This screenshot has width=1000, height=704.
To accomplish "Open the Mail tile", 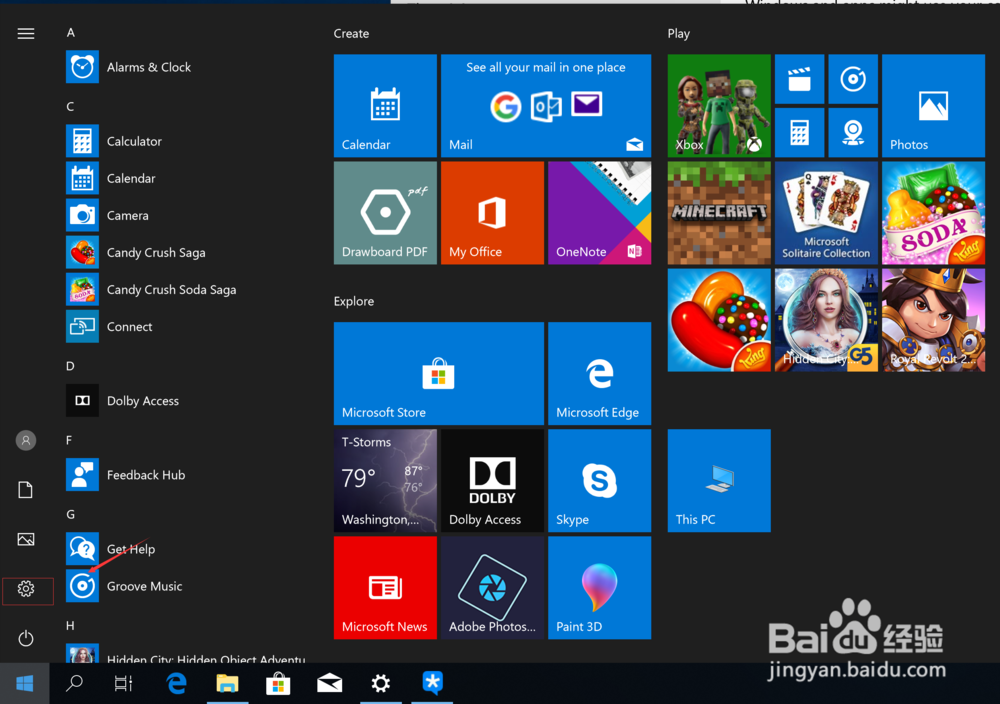I will pos(546,106).
